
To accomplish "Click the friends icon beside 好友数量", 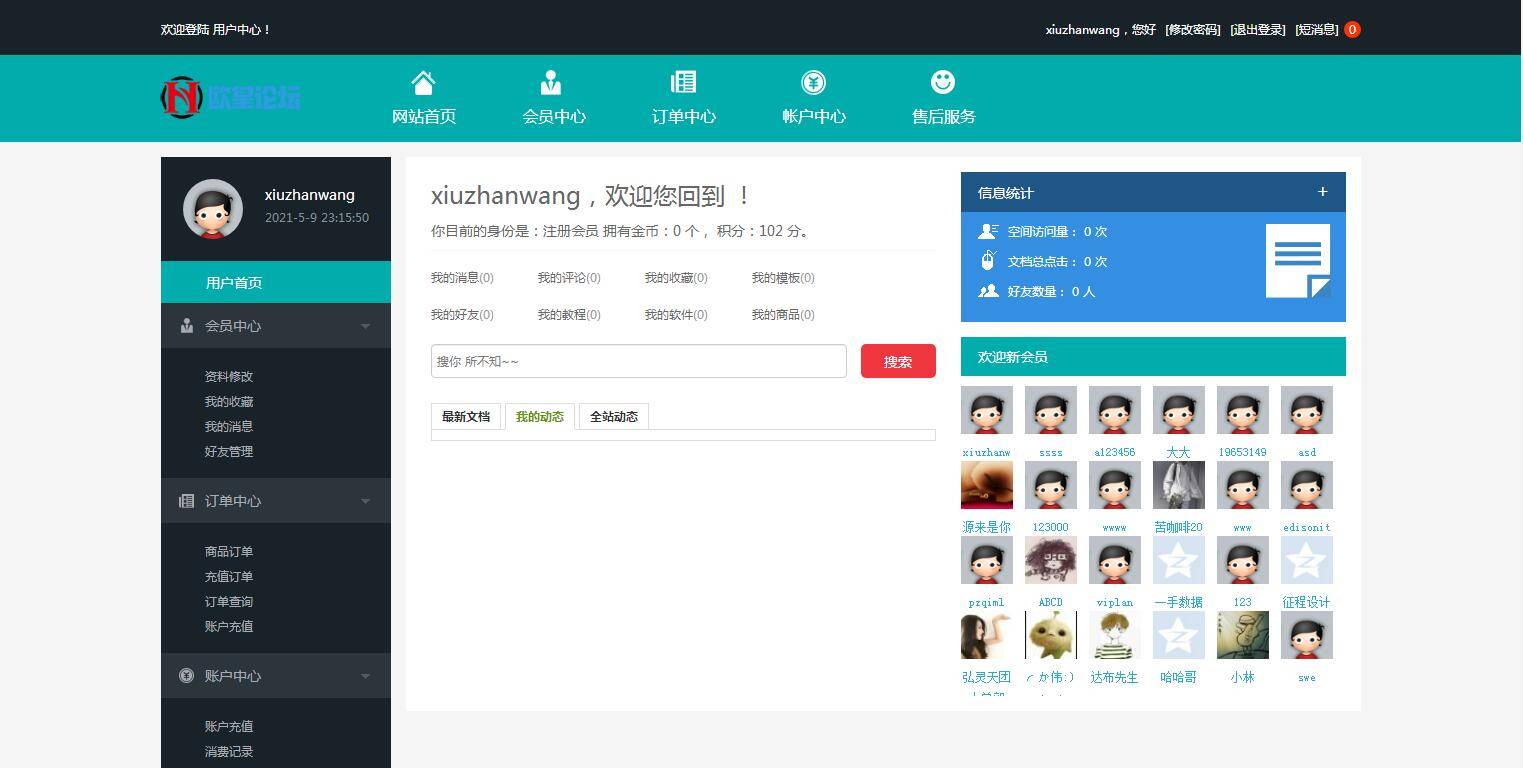I will click(x=988, y=291).
